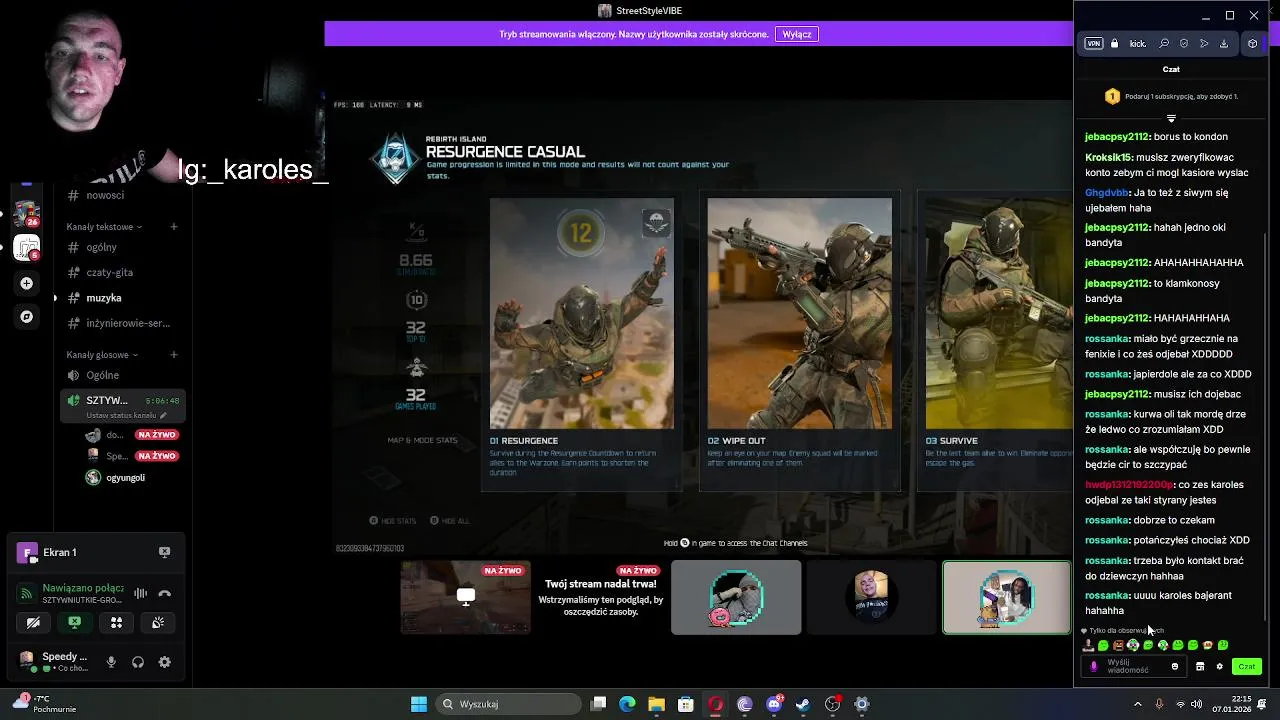Click the brown angry face emote
This screenshot has height=720, width=1280.
tap(1118, 645)
